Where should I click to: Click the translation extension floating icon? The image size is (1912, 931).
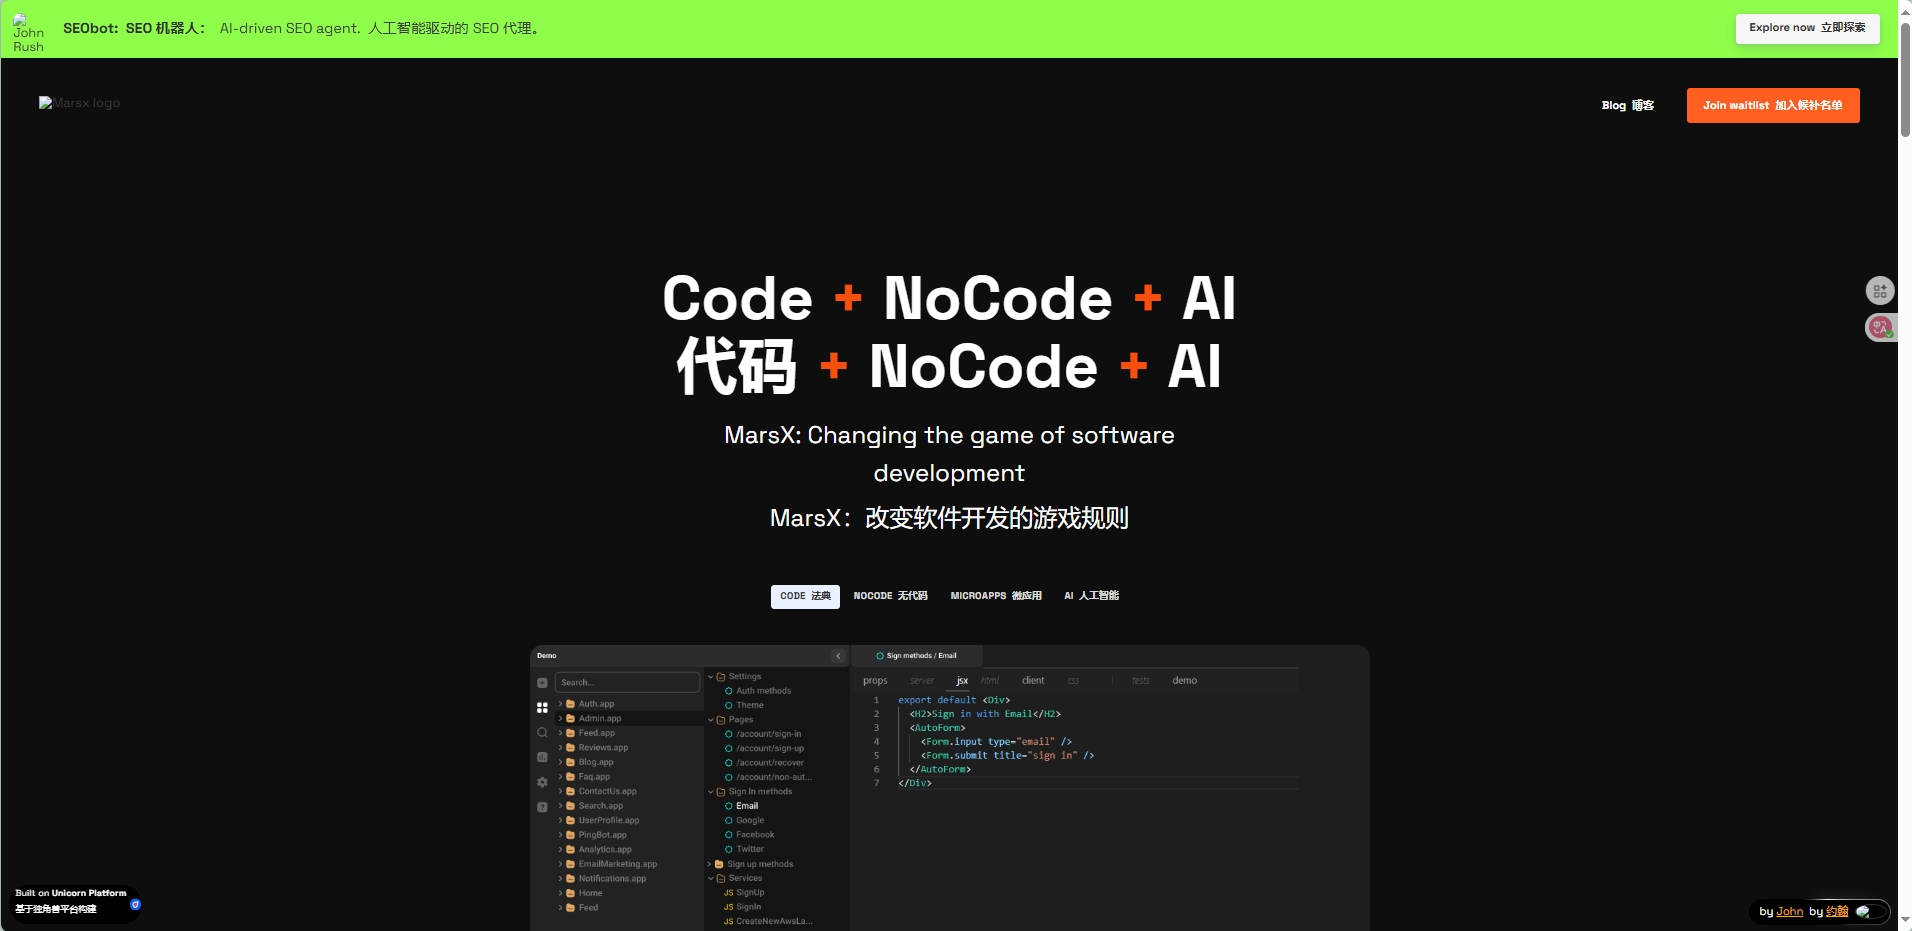pos(1880,327)
